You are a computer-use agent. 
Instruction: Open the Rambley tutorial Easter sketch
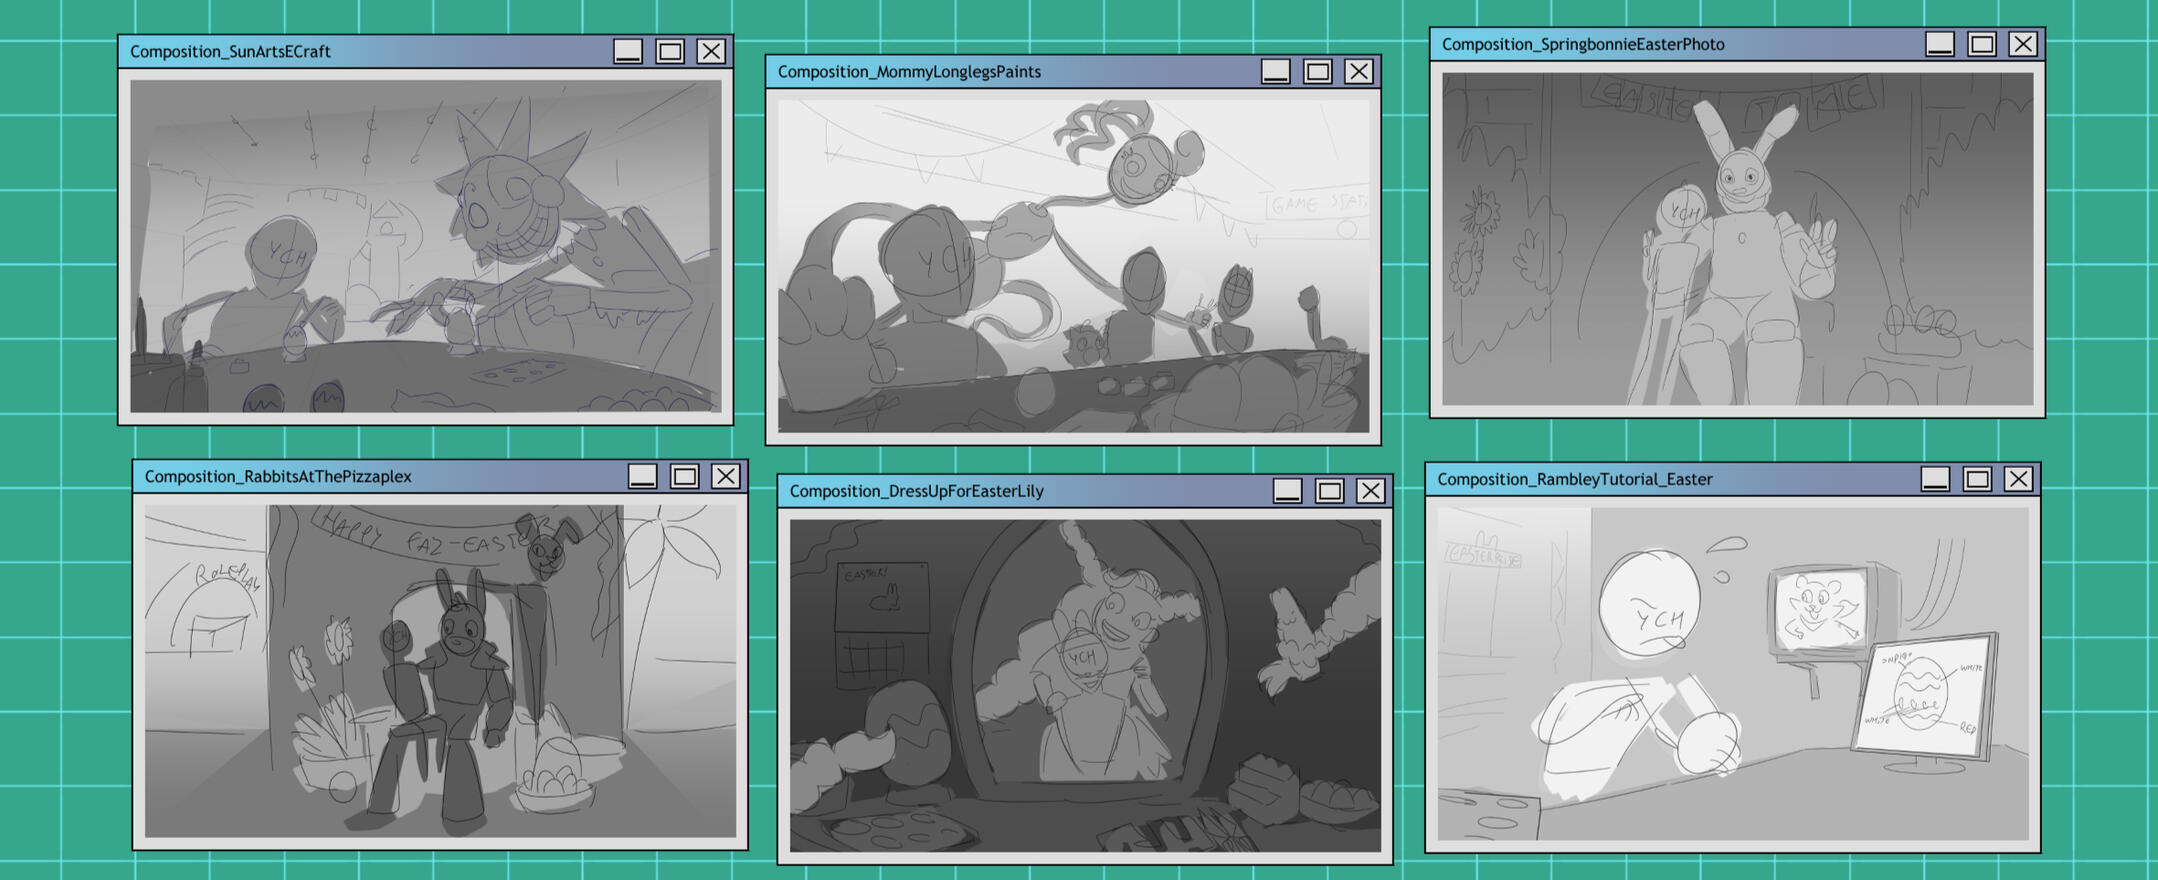click(x=1733, y=674)
